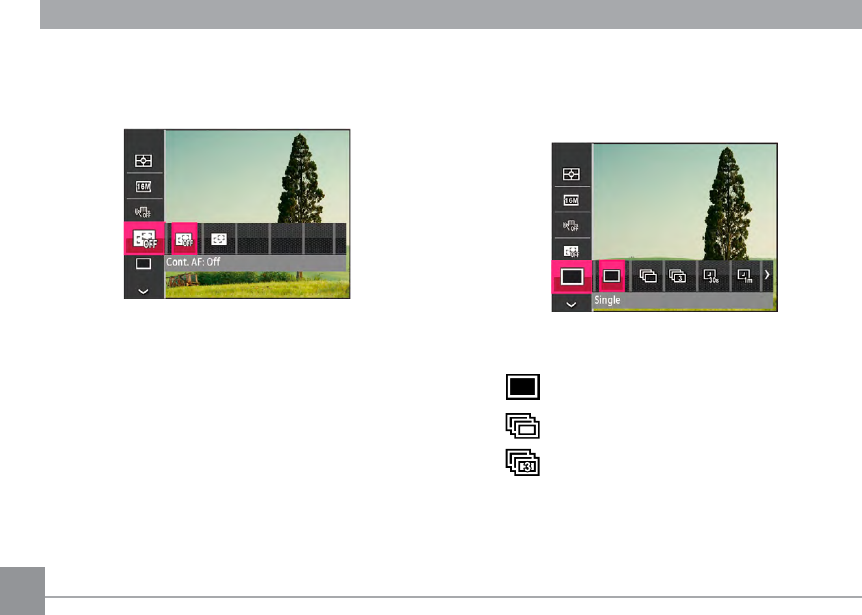The height and width of the screenshot is (615, 862).
Task: Choose 3 shots burst option in drive submenu
Action: (x=677, y=276)
